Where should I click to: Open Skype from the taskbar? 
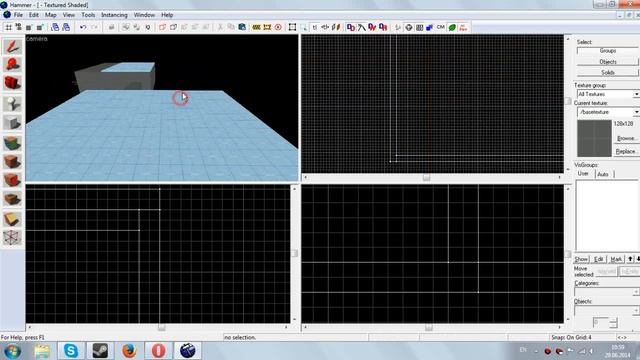click(71, 351)
